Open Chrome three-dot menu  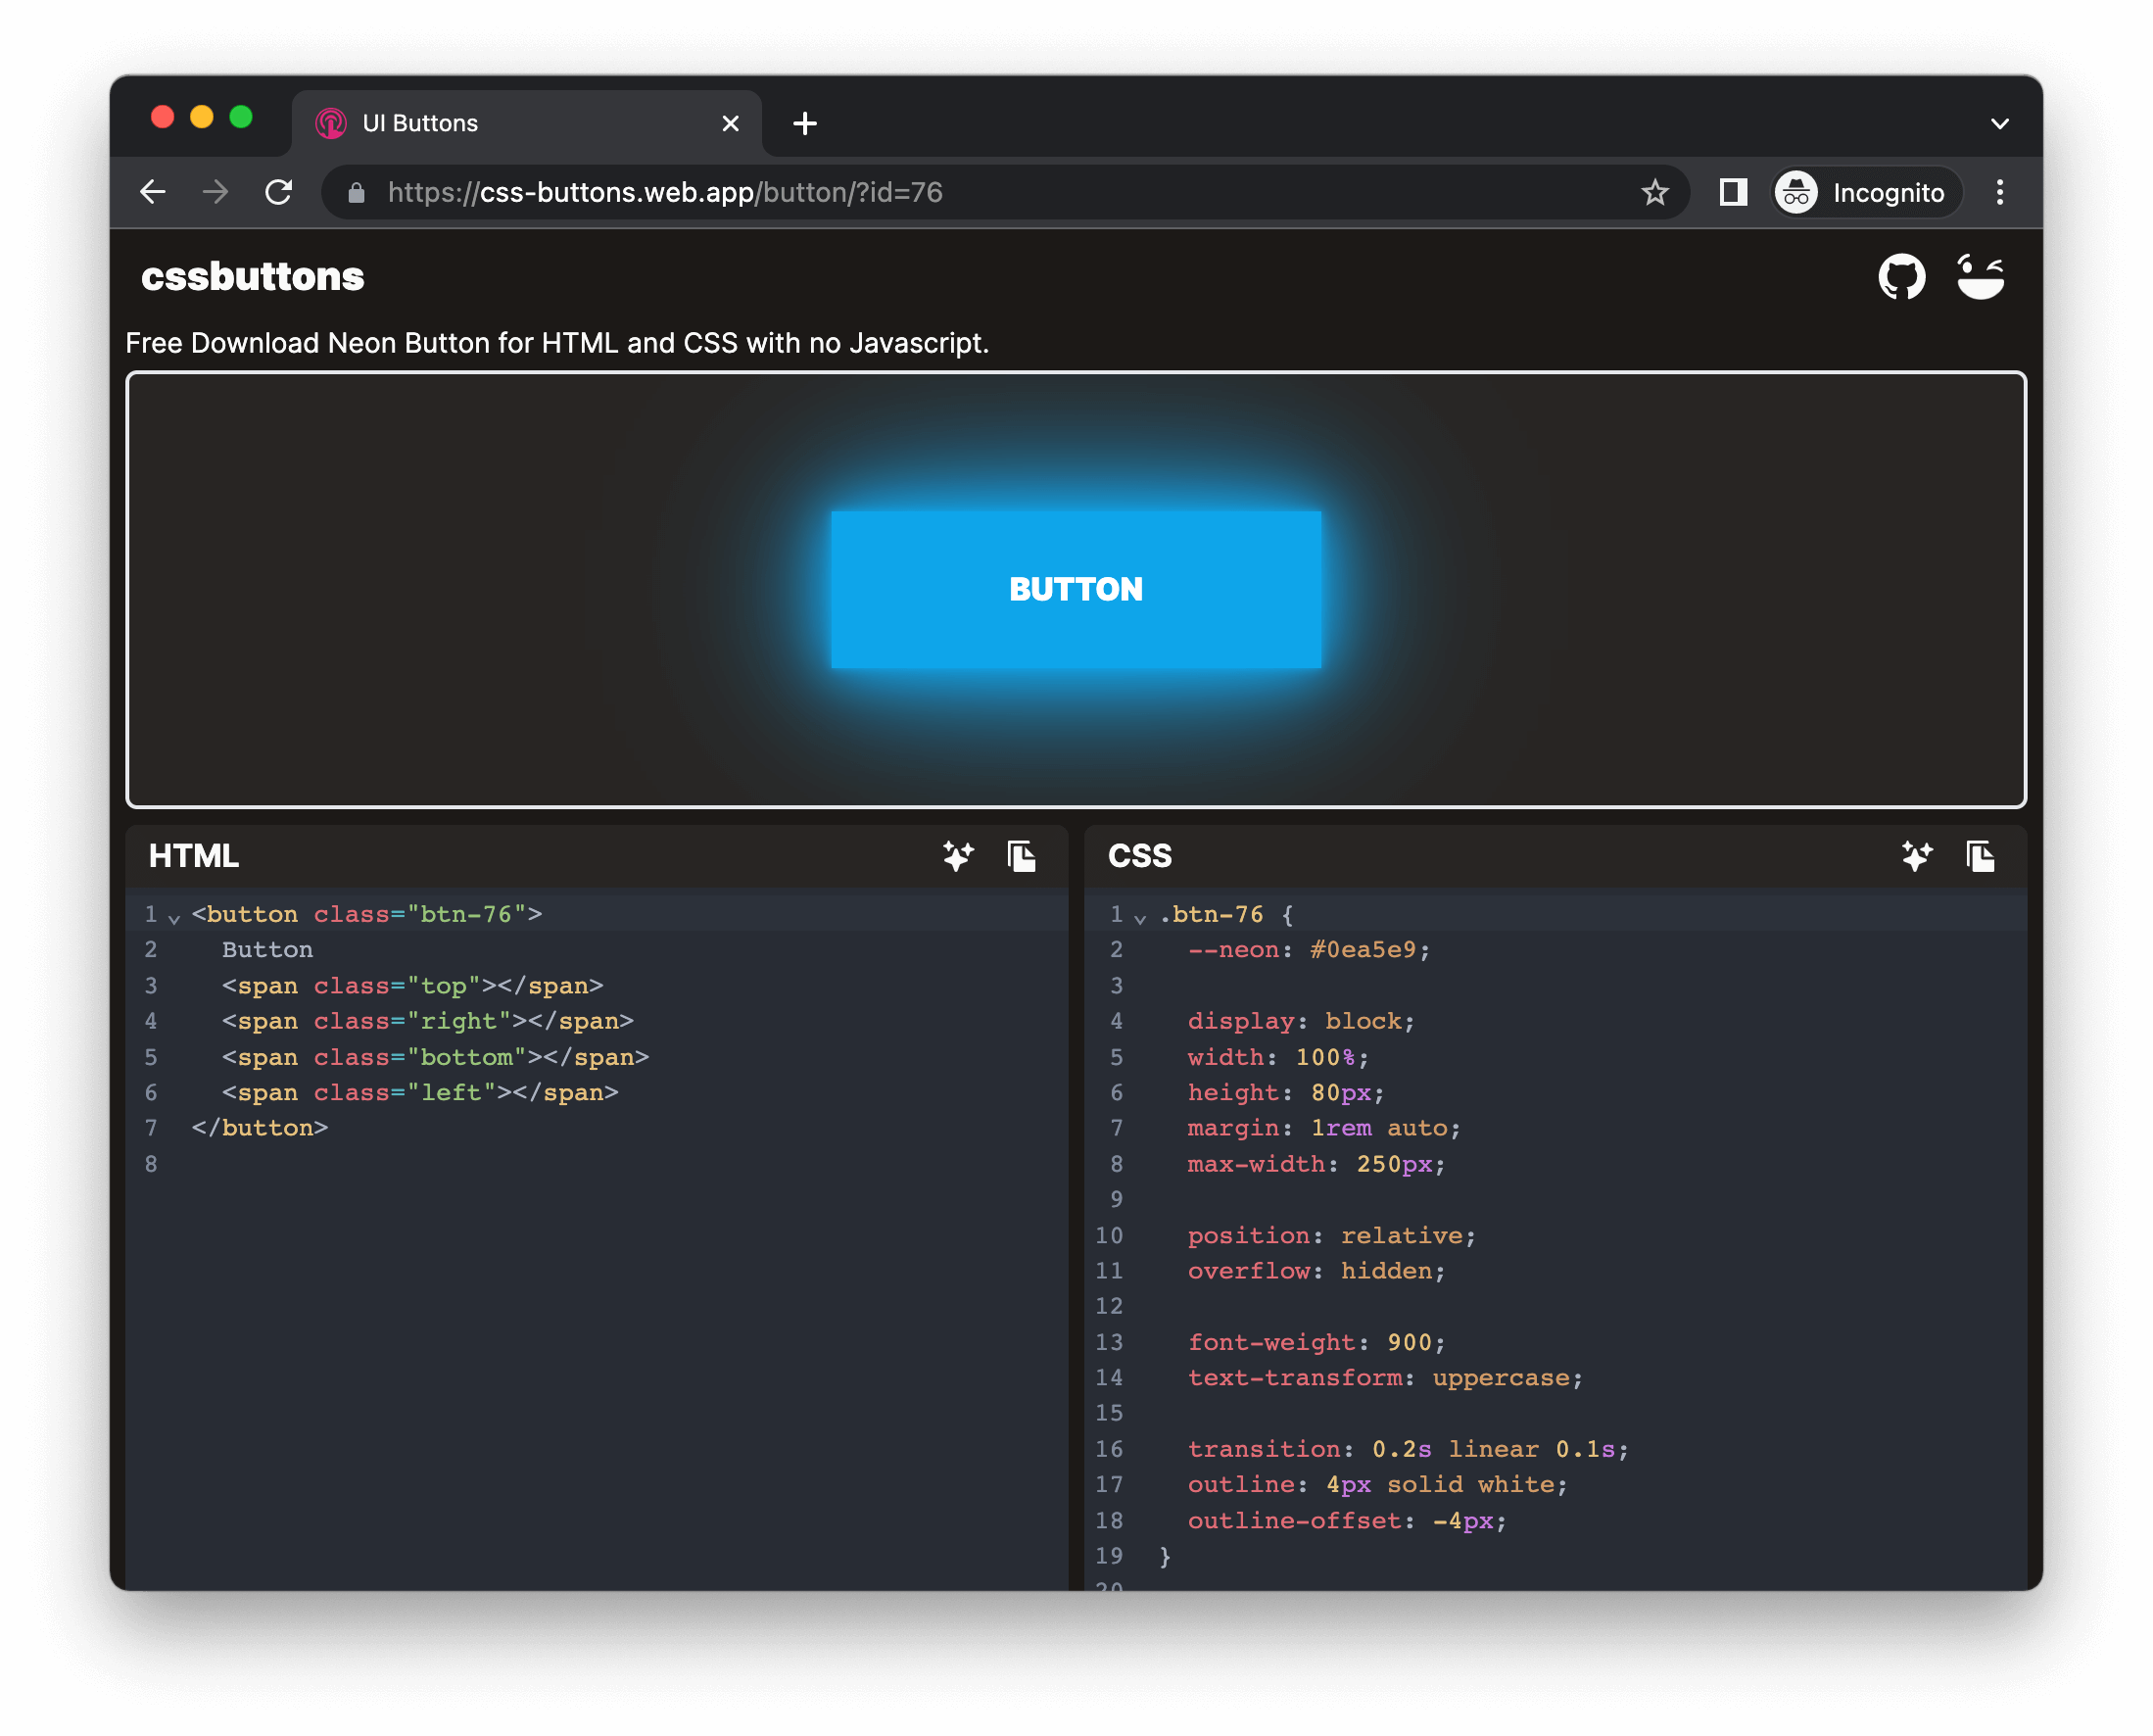click(1999, 192)
